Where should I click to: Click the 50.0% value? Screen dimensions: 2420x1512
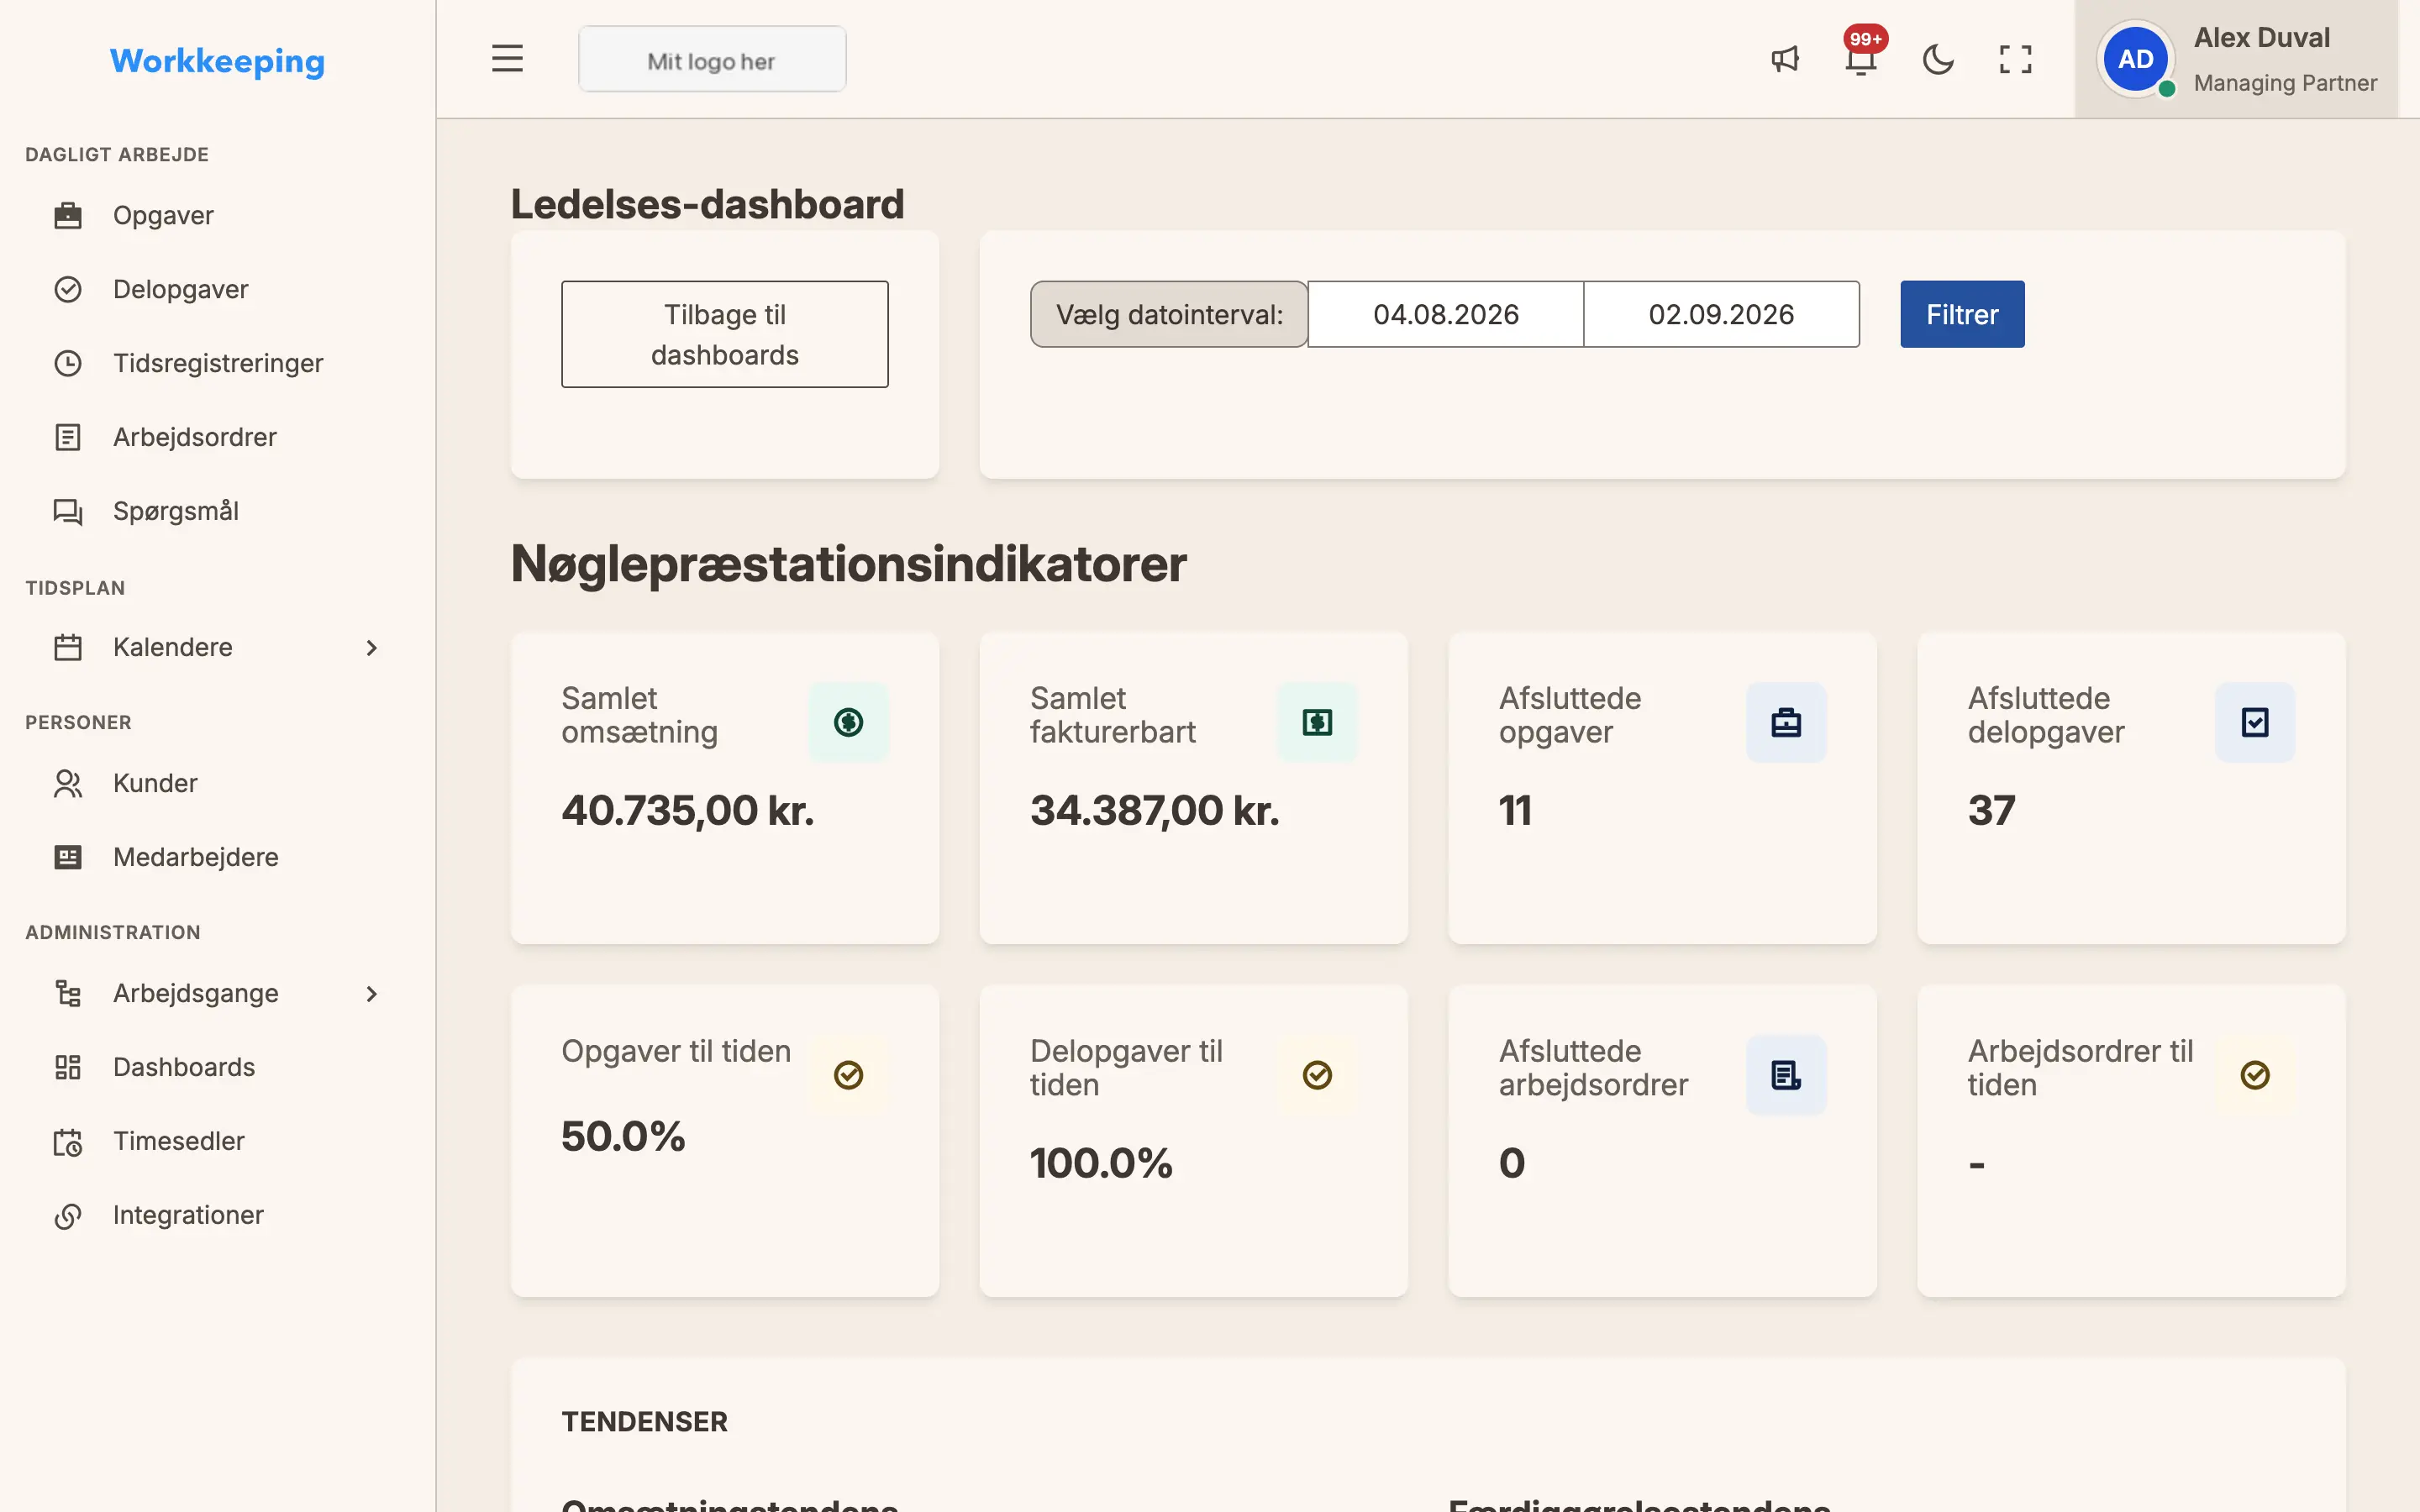point(623,1136)
